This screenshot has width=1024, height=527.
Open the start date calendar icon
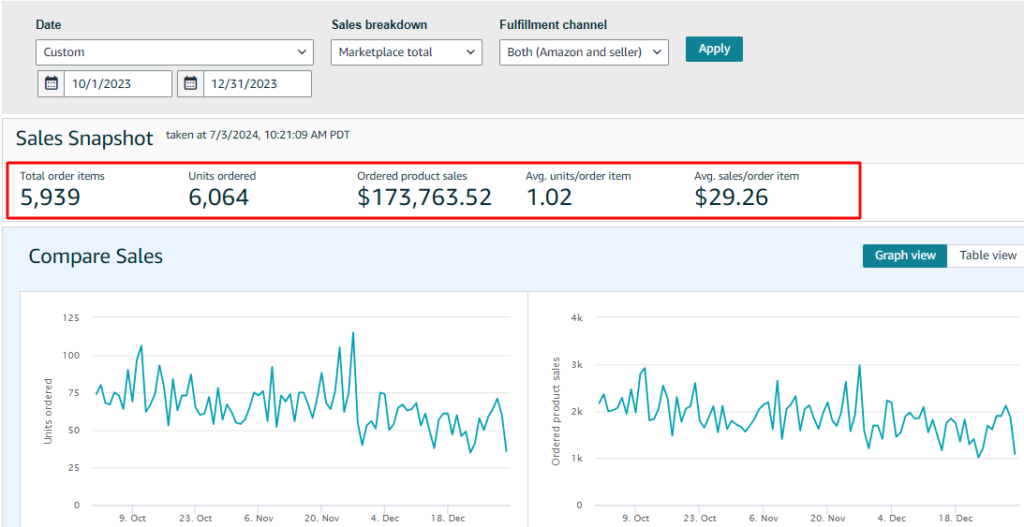tap(50, 84)
